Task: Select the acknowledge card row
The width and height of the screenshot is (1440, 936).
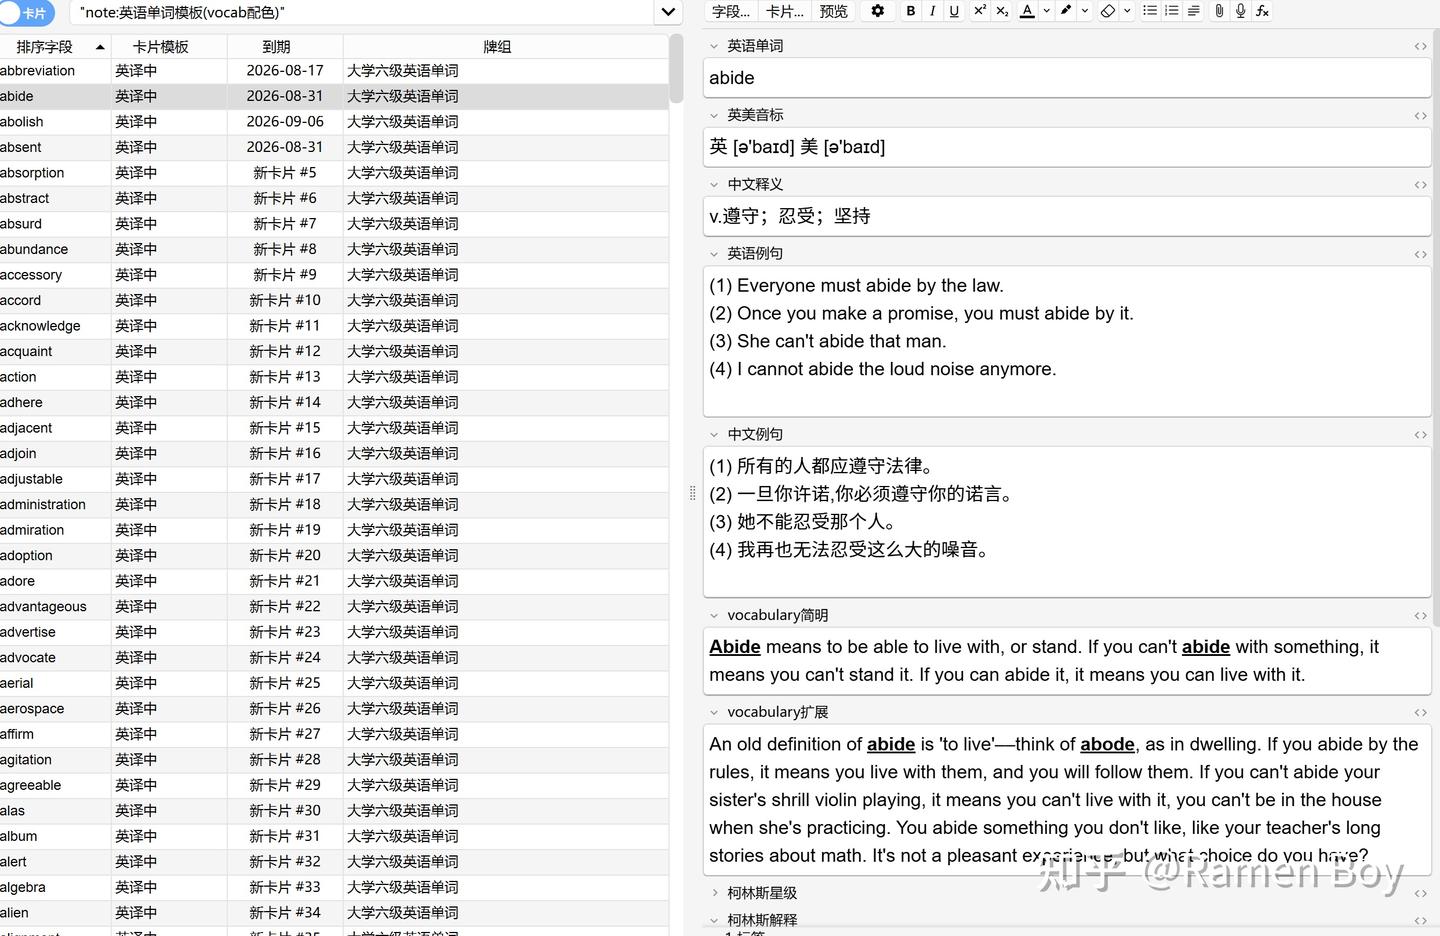Action: click(334, 326)
